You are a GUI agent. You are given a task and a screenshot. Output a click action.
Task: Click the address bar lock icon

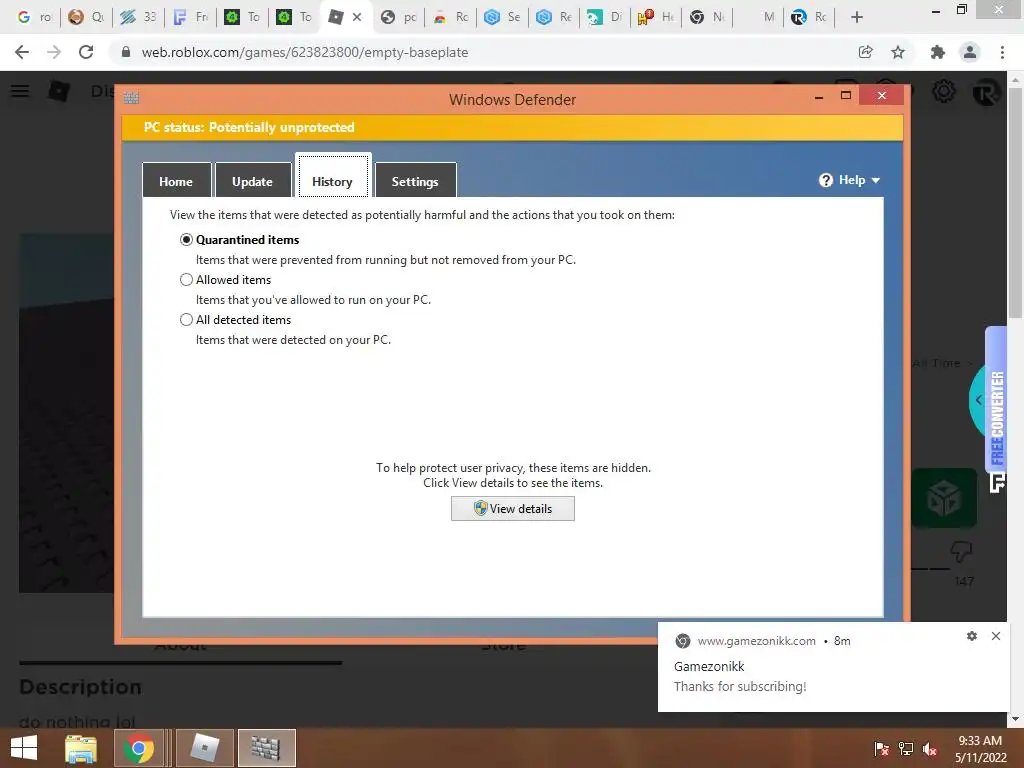(x=126, y=52)
